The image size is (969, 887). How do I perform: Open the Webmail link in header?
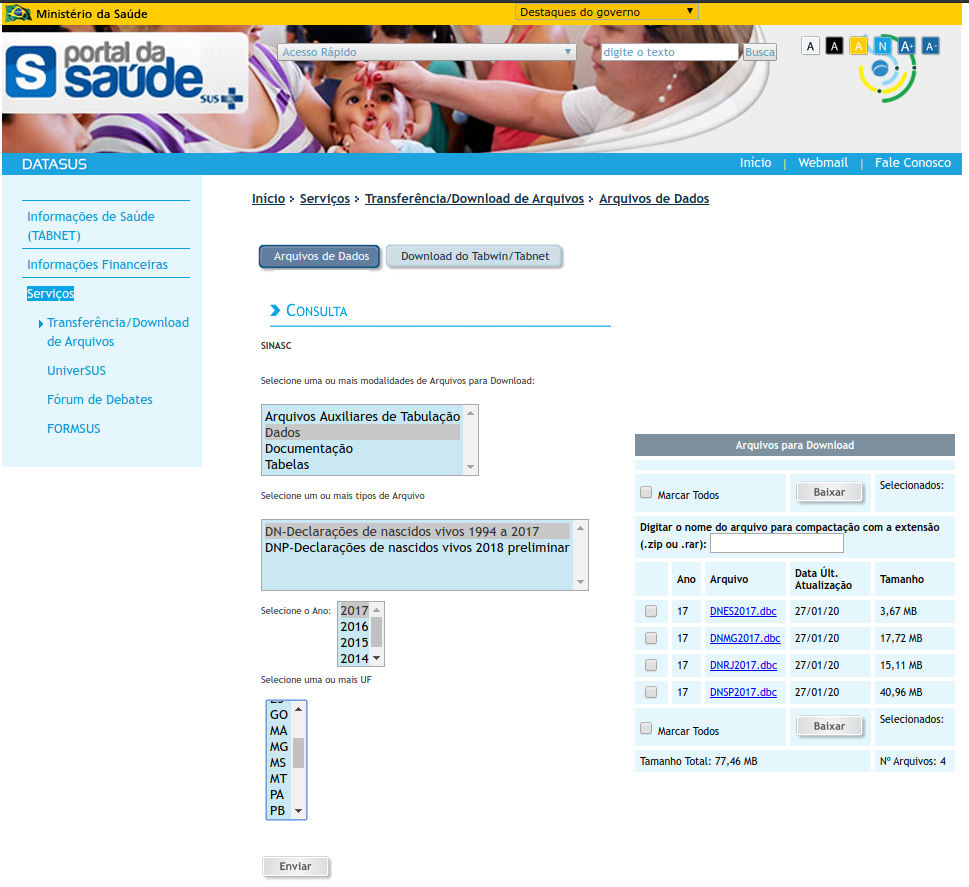[x=823, y=163]
